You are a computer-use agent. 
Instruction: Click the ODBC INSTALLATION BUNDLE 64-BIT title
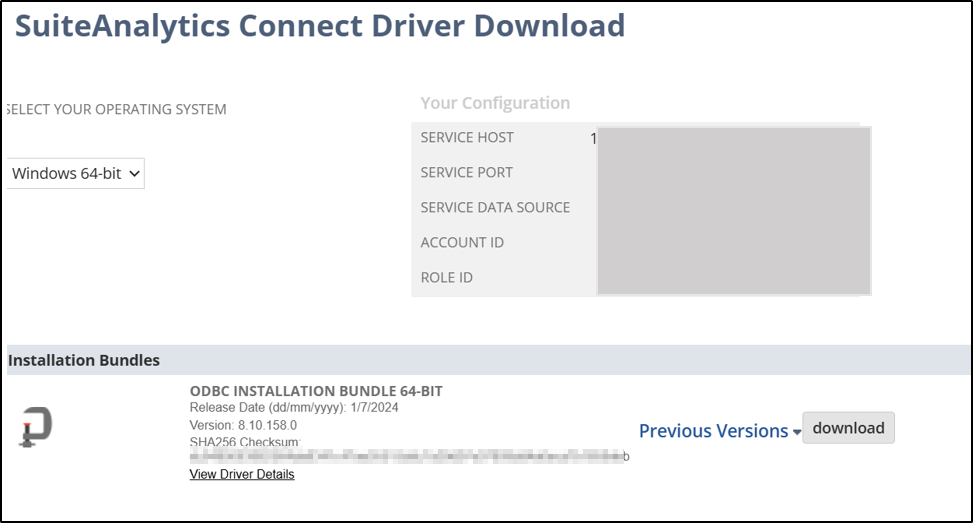316,391
